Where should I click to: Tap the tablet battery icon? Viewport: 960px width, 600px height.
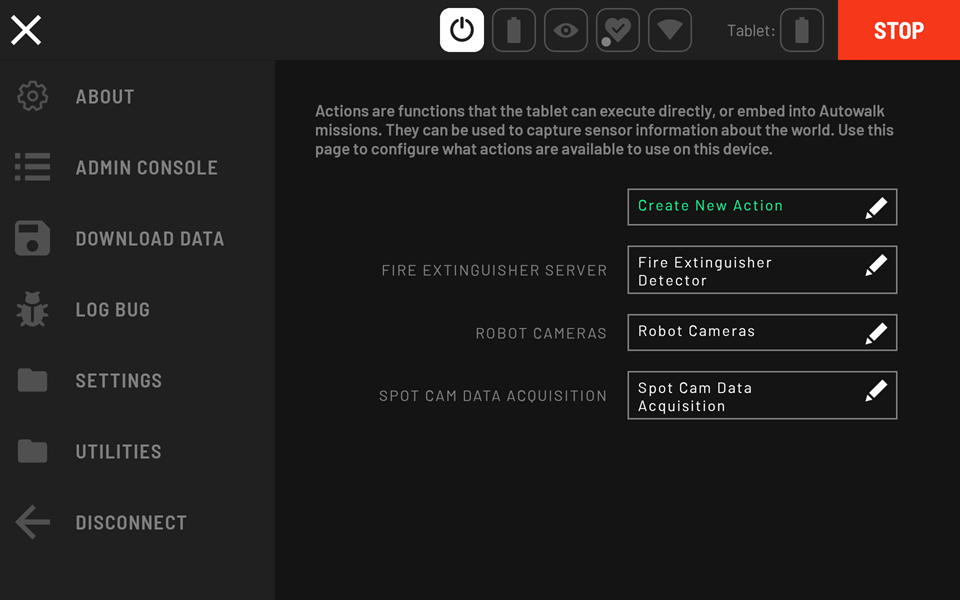click(801, 30)
